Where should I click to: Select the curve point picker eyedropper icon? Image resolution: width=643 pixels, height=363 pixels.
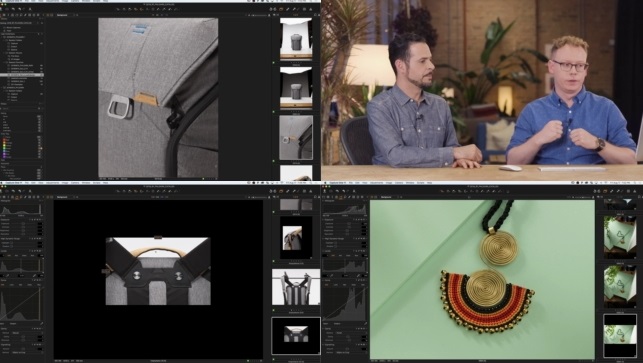coord(42,323)
